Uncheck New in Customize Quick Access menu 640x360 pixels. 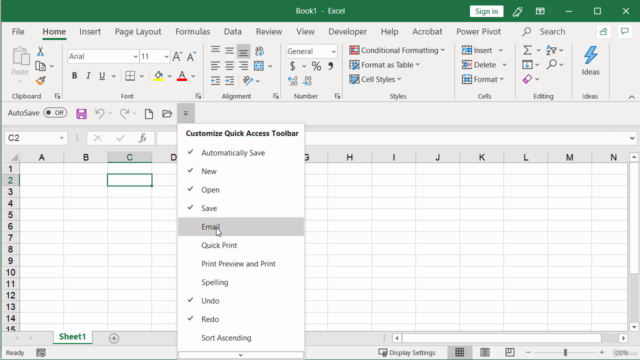click(x=241, y=171)
